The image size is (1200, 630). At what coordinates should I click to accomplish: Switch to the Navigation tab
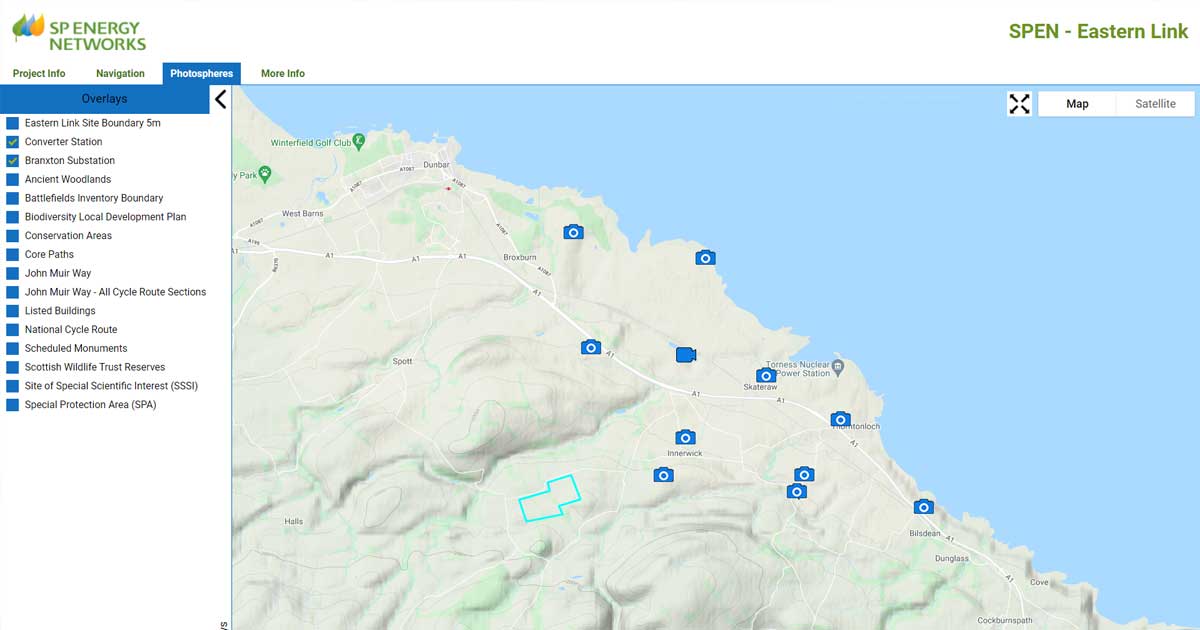120,74
